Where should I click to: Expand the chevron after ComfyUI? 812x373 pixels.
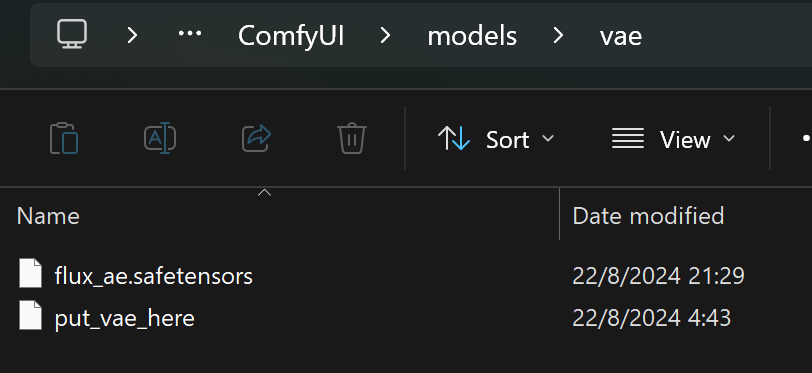click(x=385, y=35)
